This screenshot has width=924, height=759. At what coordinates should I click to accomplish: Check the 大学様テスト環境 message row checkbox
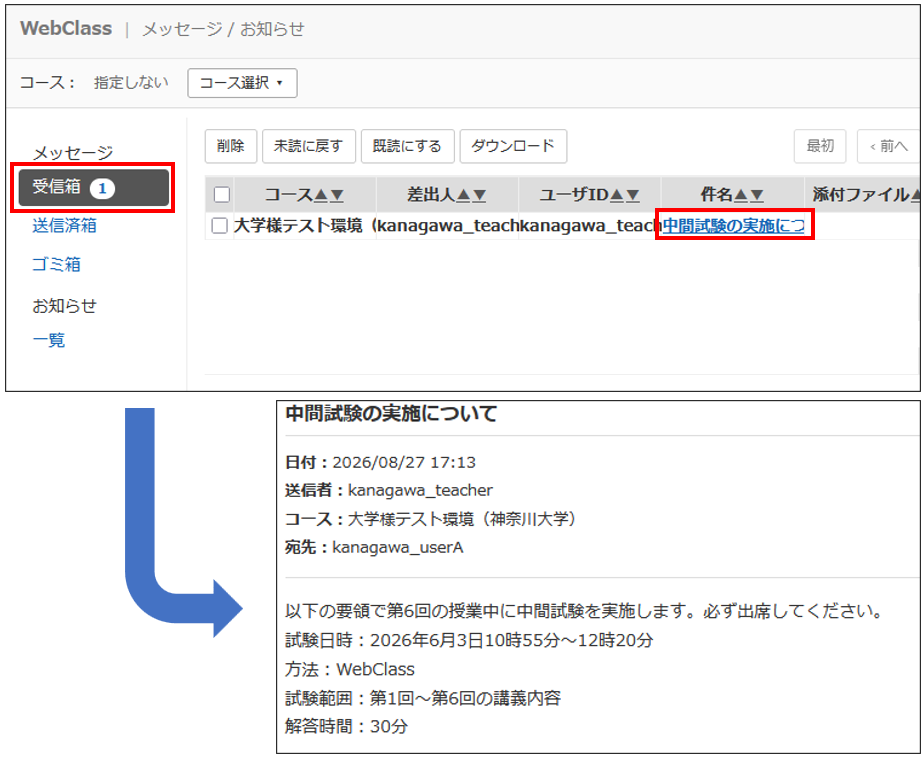(x=219, y=226)
